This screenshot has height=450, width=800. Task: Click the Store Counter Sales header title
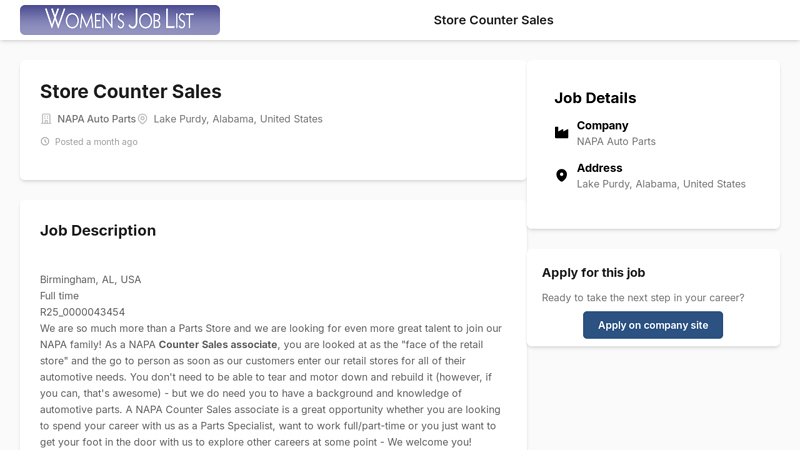(x=493, y=20)
